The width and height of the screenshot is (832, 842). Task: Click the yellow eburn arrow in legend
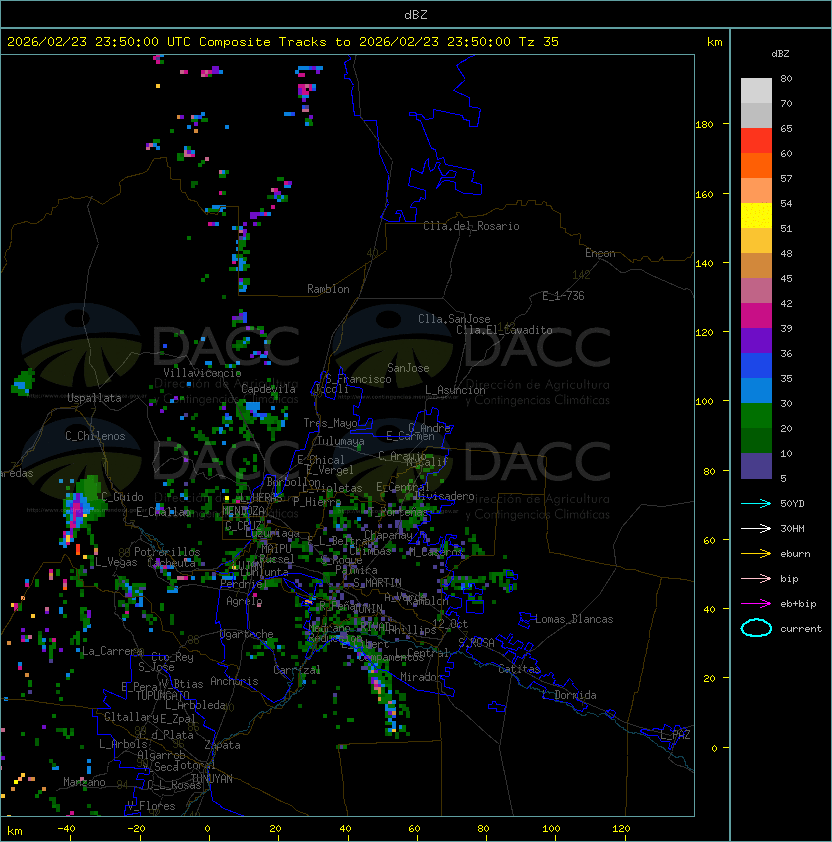click(x=756, y=554)
